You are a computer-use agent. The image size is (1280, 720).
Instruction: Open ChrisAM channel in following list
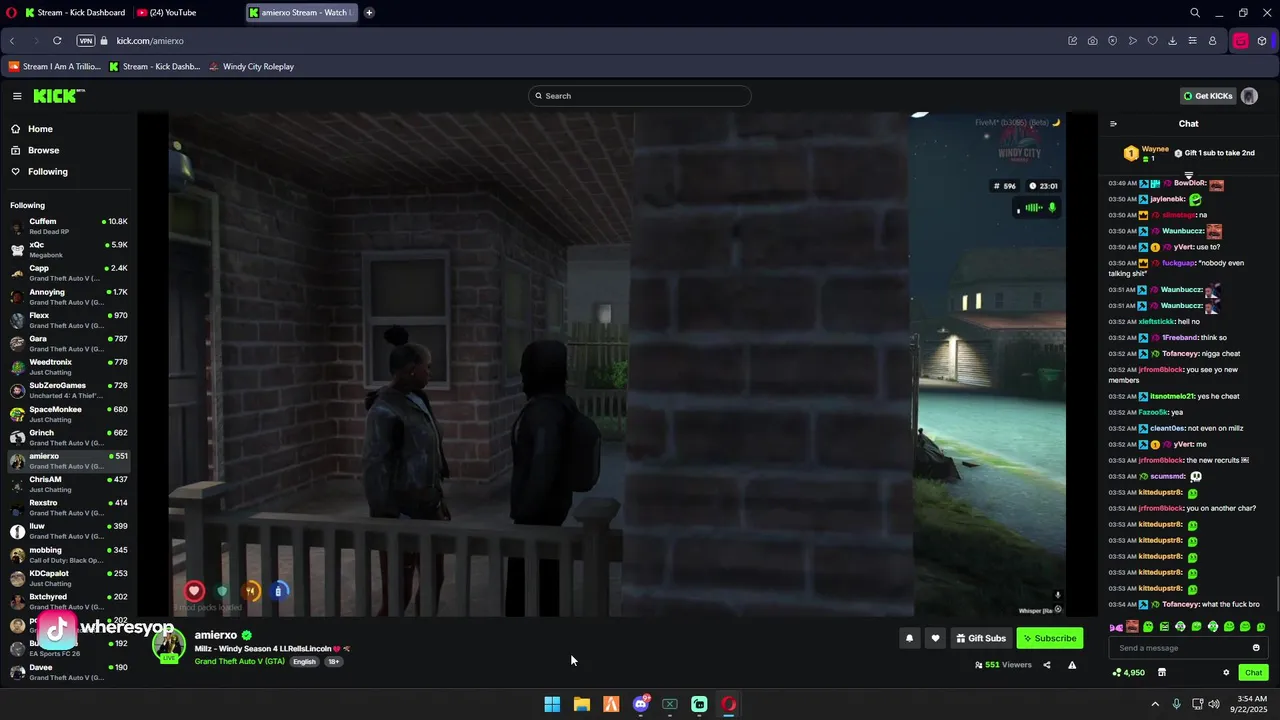68,484
